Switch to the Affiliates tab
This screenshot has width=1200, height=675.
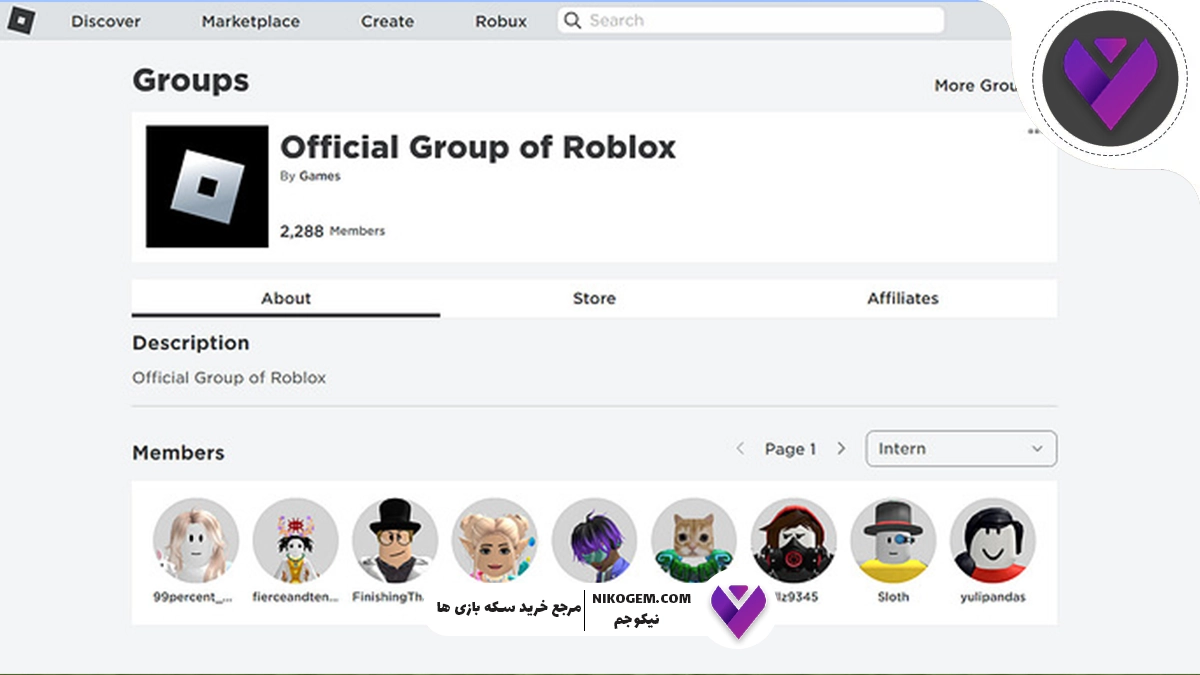[x=902, y=298]
